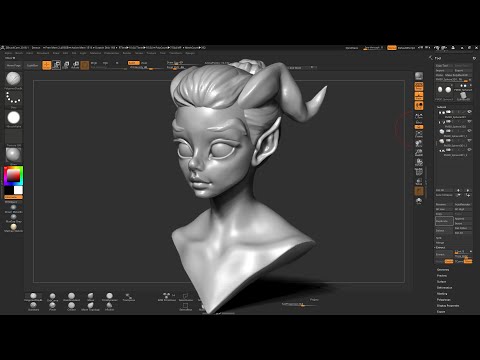This screenshot has height=360, width=480.
Task: Open the white circle alpha selector
Action: 13,117
